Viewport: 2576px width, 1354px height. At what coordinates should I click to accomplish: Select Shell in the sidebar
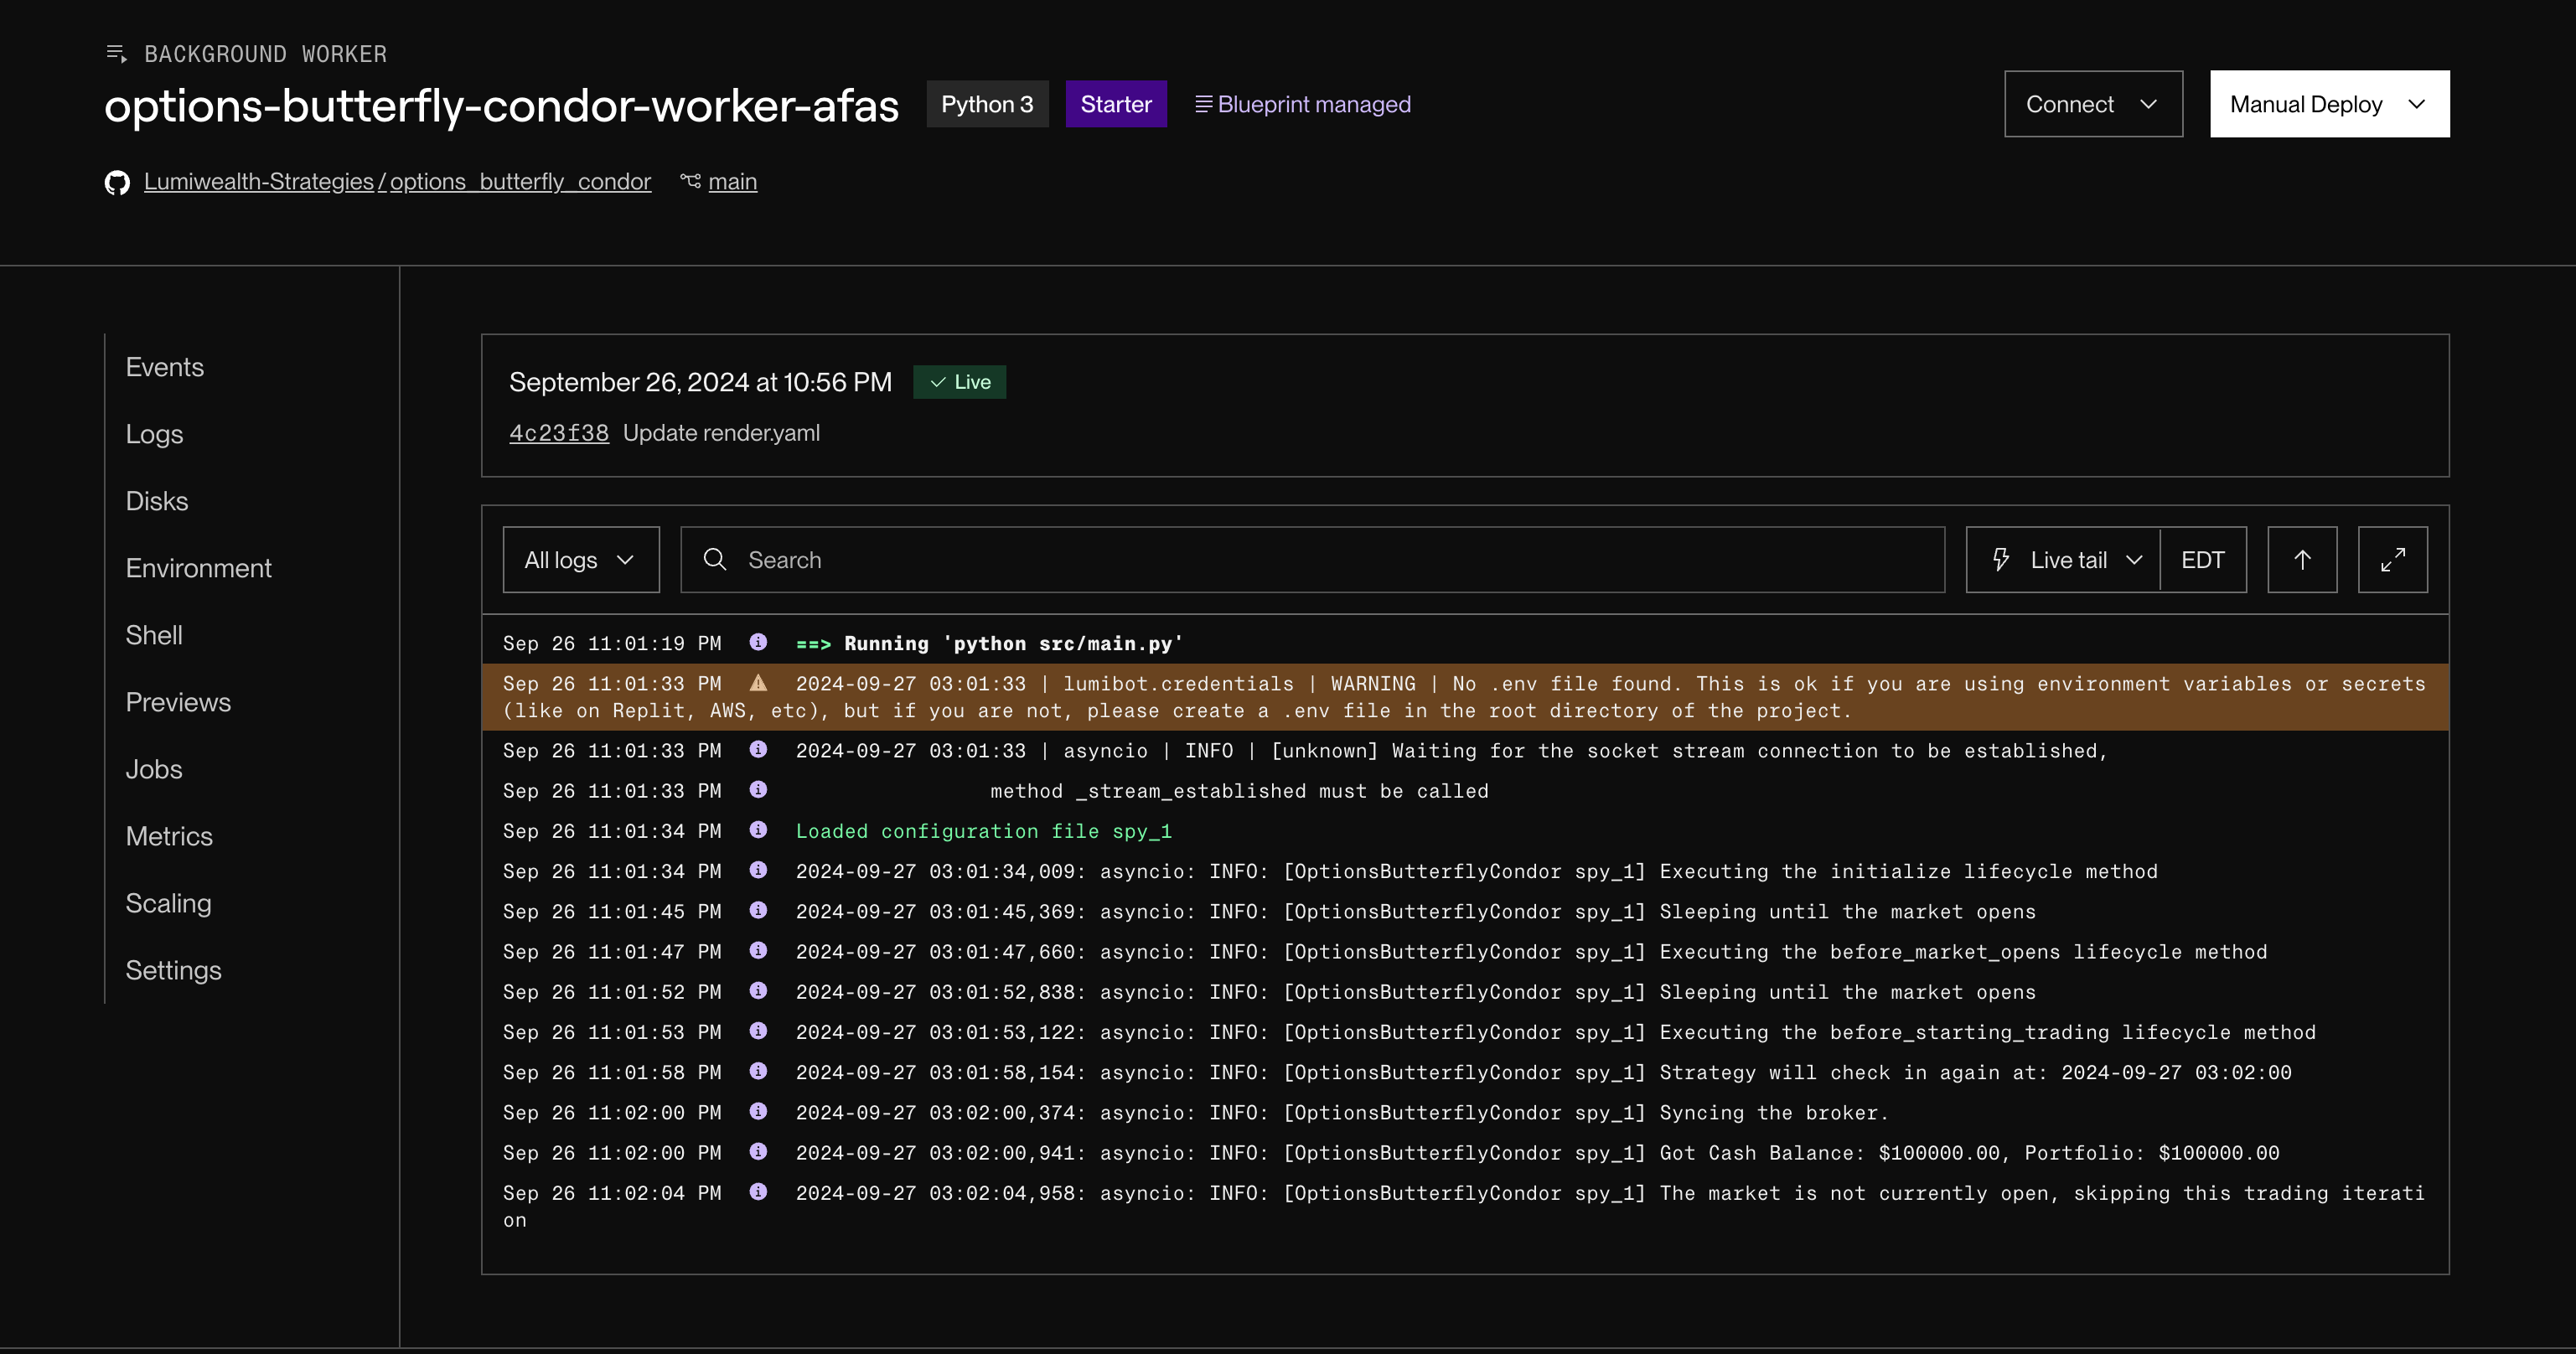pos(153,635)
